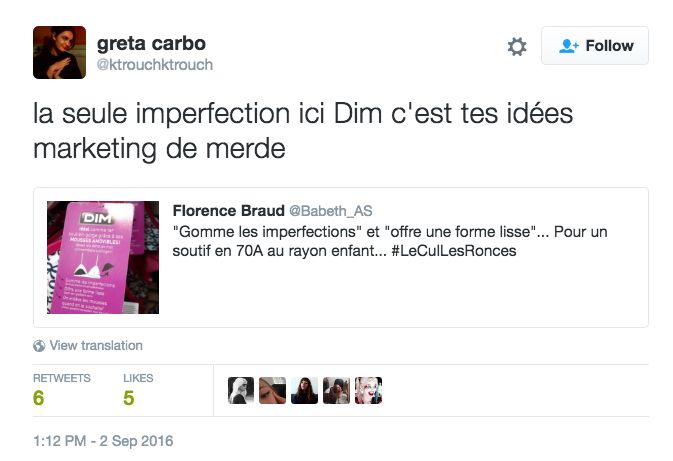
Task: Click the quoted tweet text body
Action: (390, 241)
